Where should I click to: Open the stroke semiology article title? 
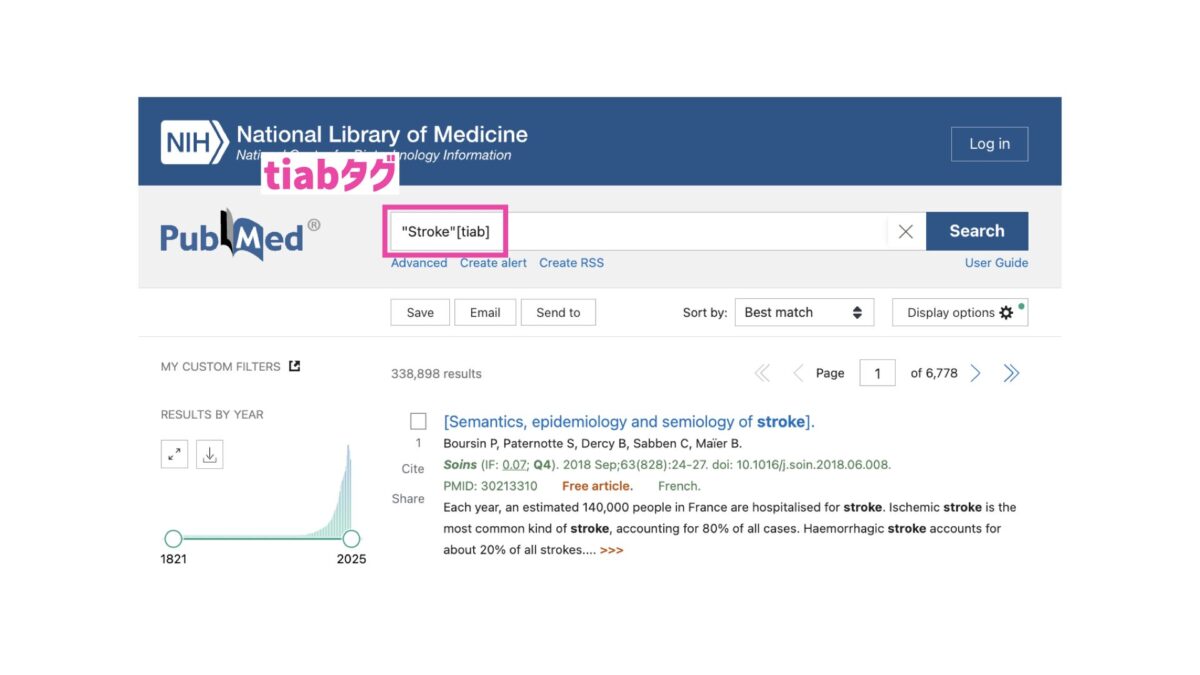[625, 421]
